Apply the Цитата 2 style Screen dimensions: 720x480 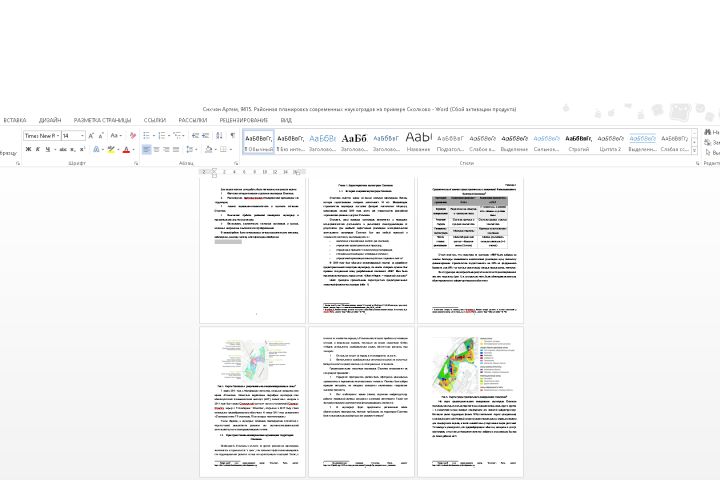pyautogui.click(x=610, y=142)
